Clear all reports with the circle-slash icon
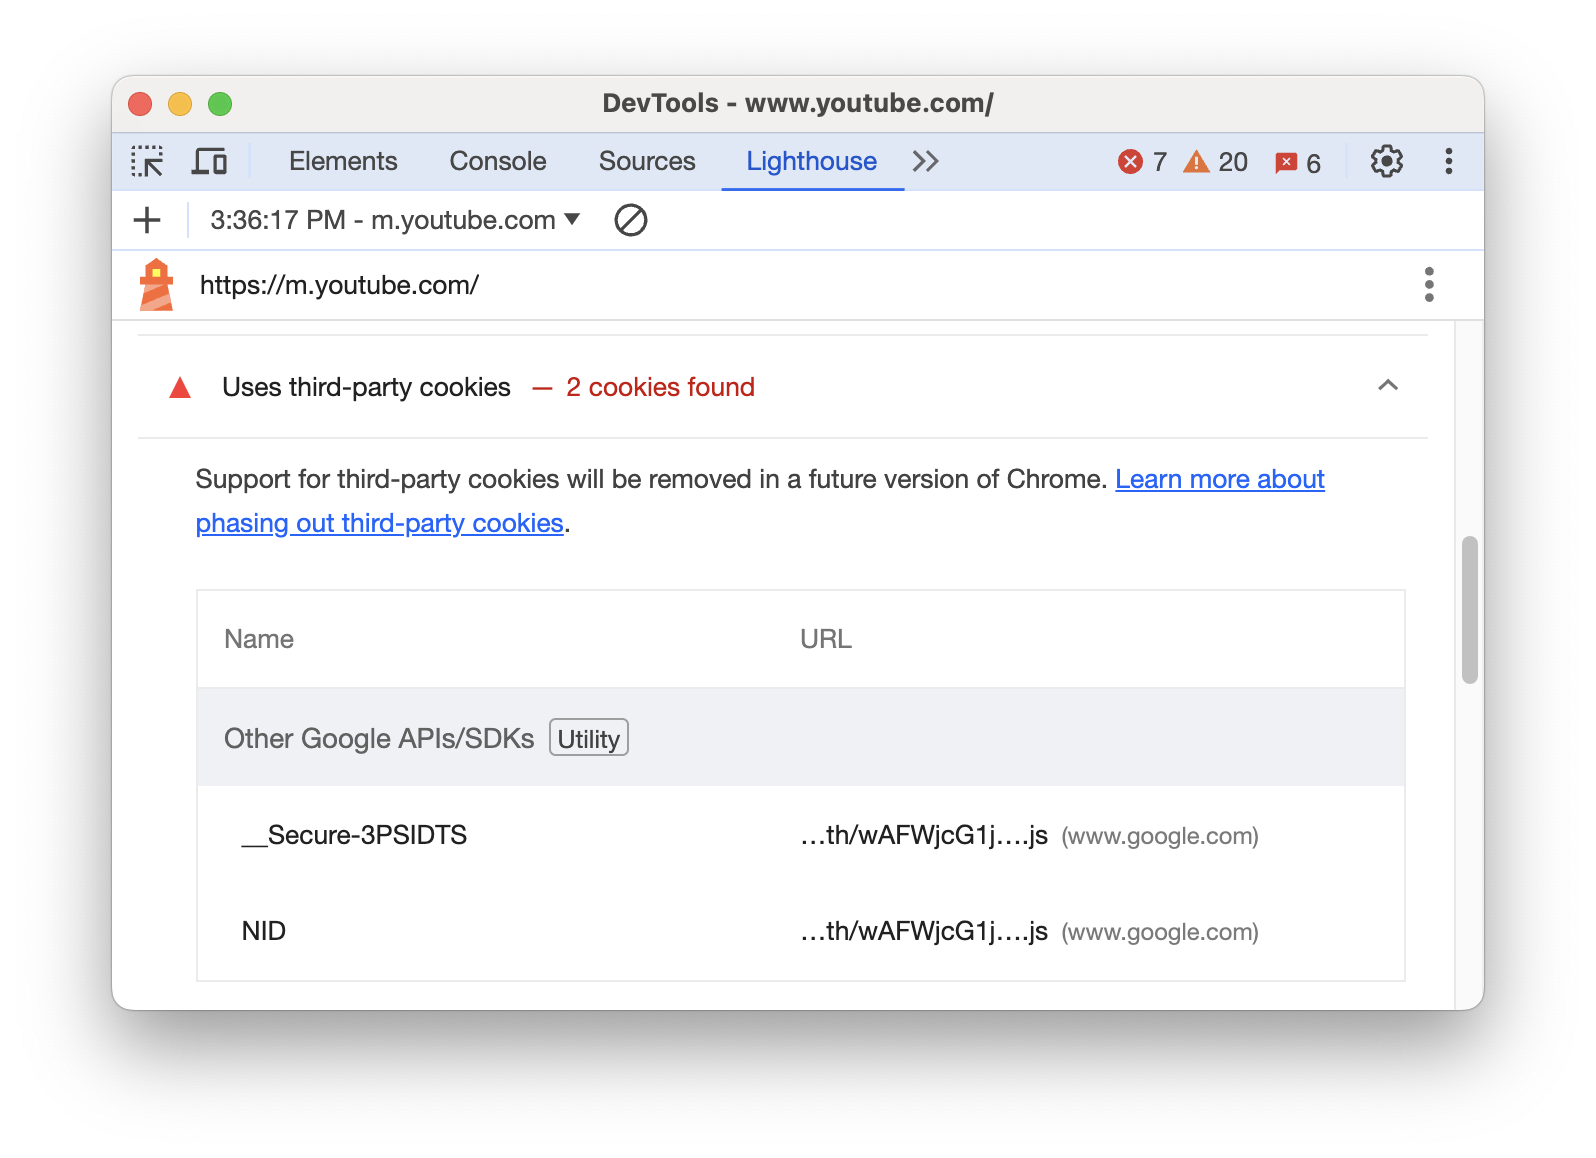Image resolution: width=1596 pixels, height=1158 pixels. click(630, 220)
